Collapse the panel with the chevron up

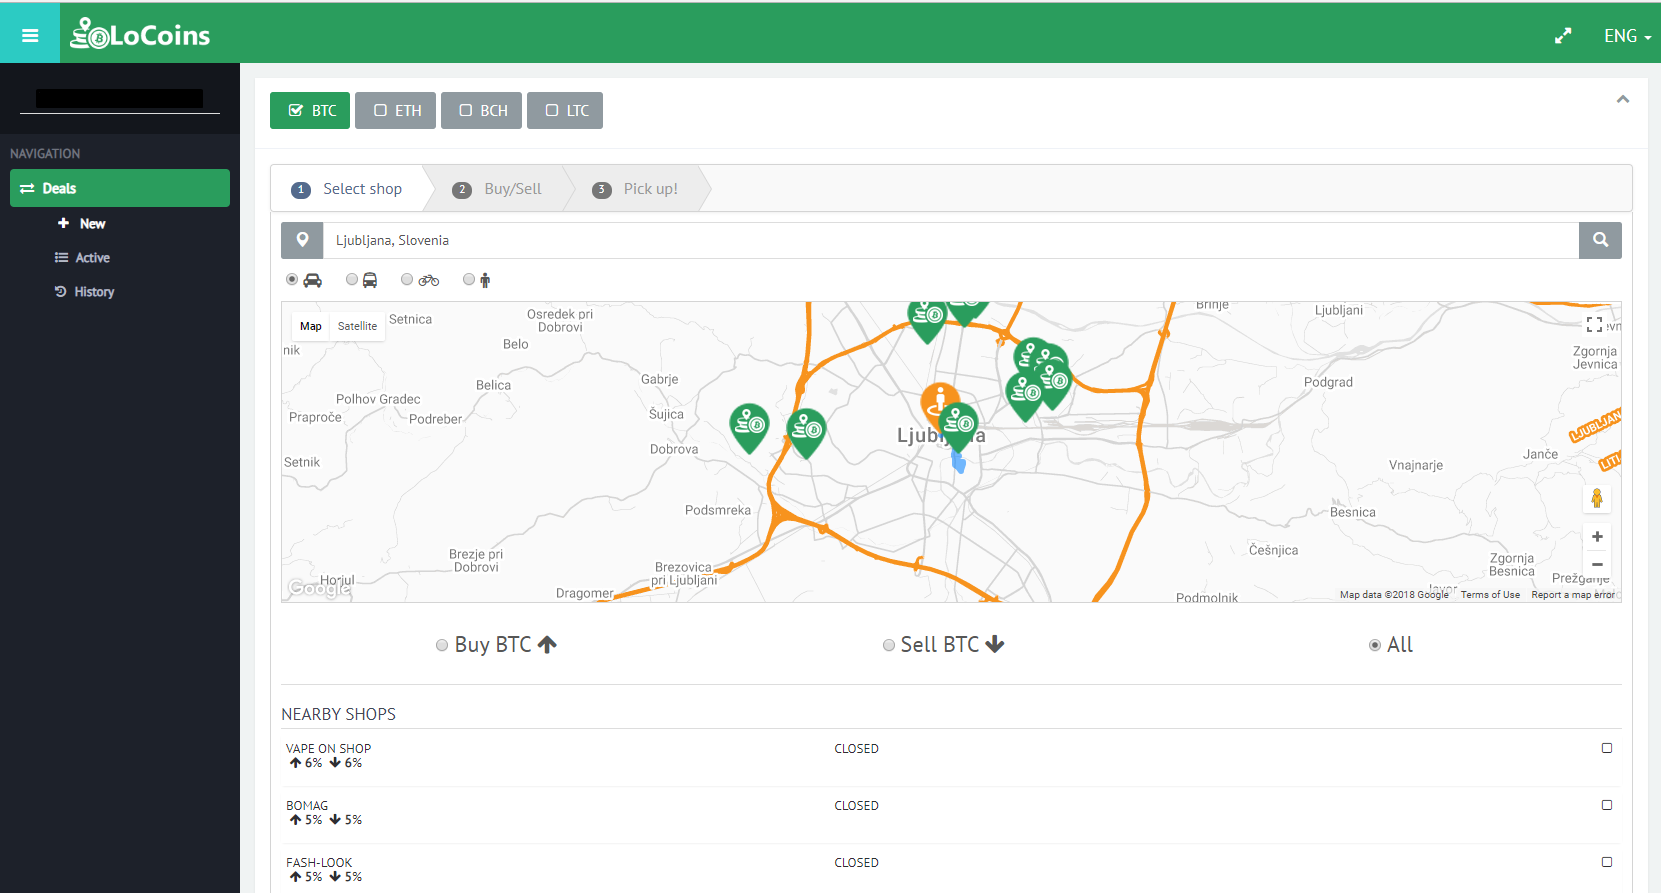click(x=1623, y=99)
